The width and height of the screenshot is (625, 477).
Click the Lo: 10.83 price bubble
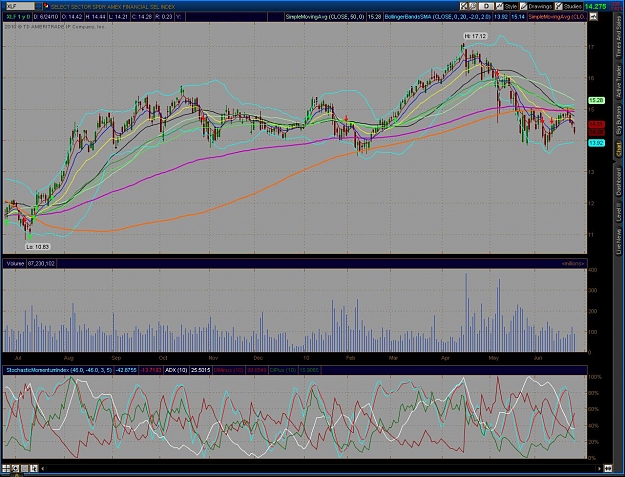38,247
